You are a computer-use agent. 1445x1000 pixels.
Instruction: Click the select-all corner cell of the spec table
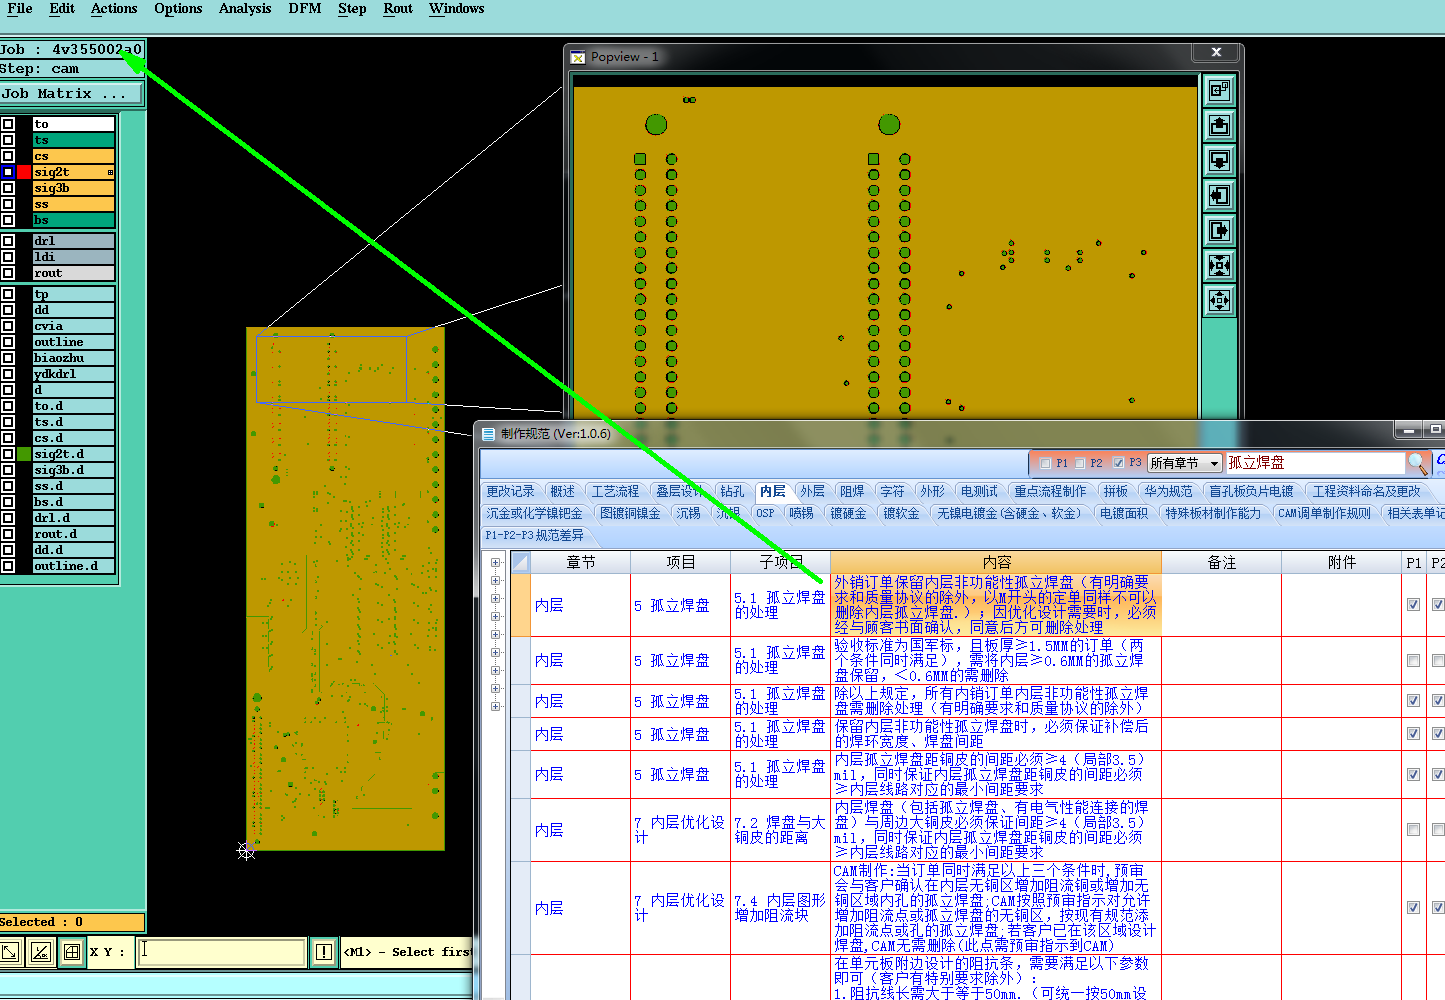(x=521, y=562)
